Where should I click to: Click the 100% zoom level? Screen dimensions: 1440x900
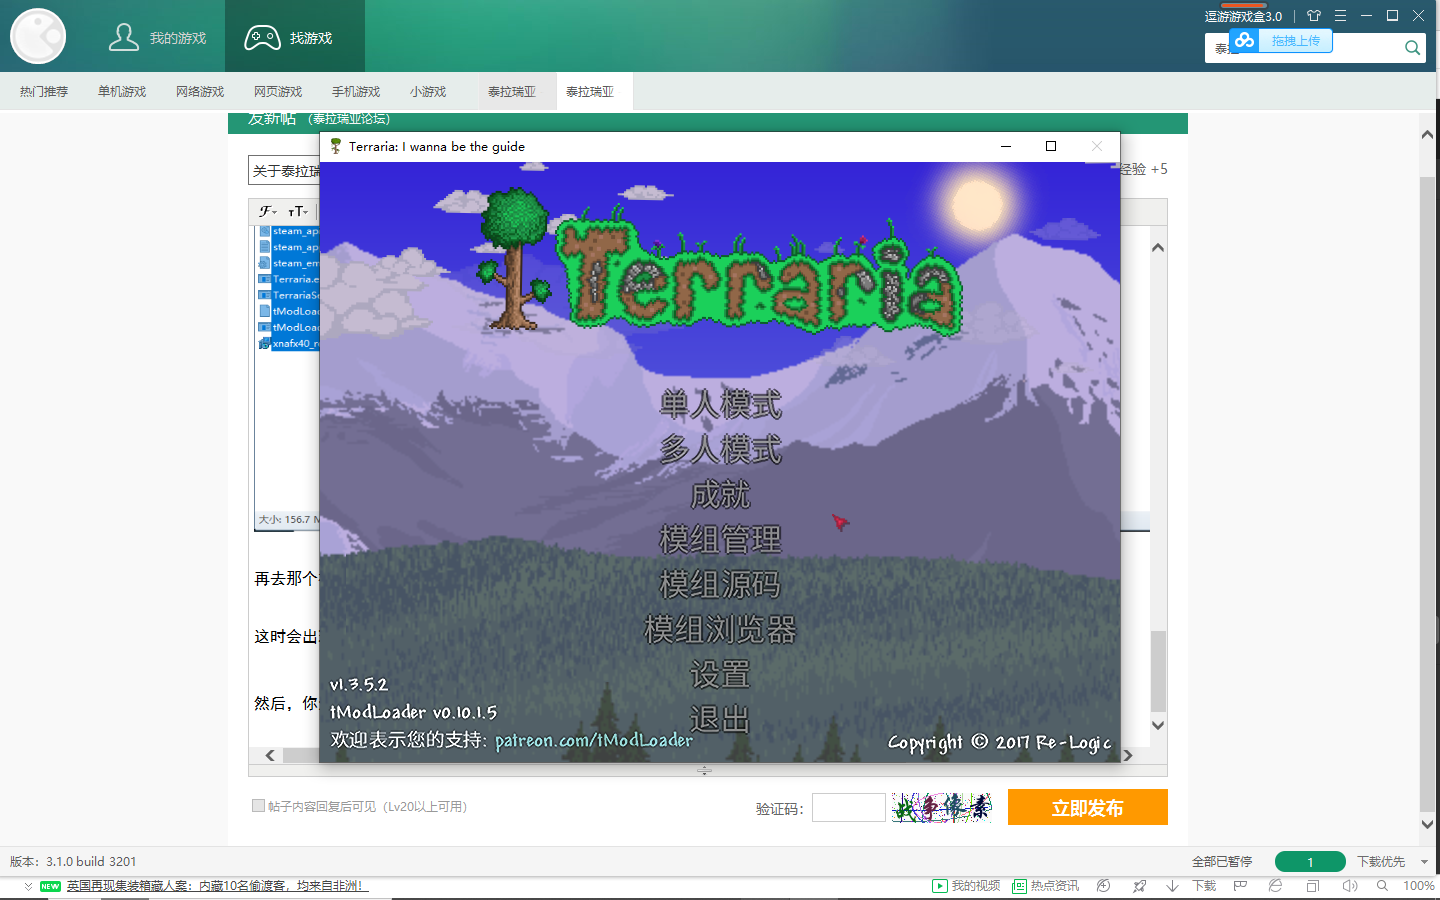[x=1418, y=886]
